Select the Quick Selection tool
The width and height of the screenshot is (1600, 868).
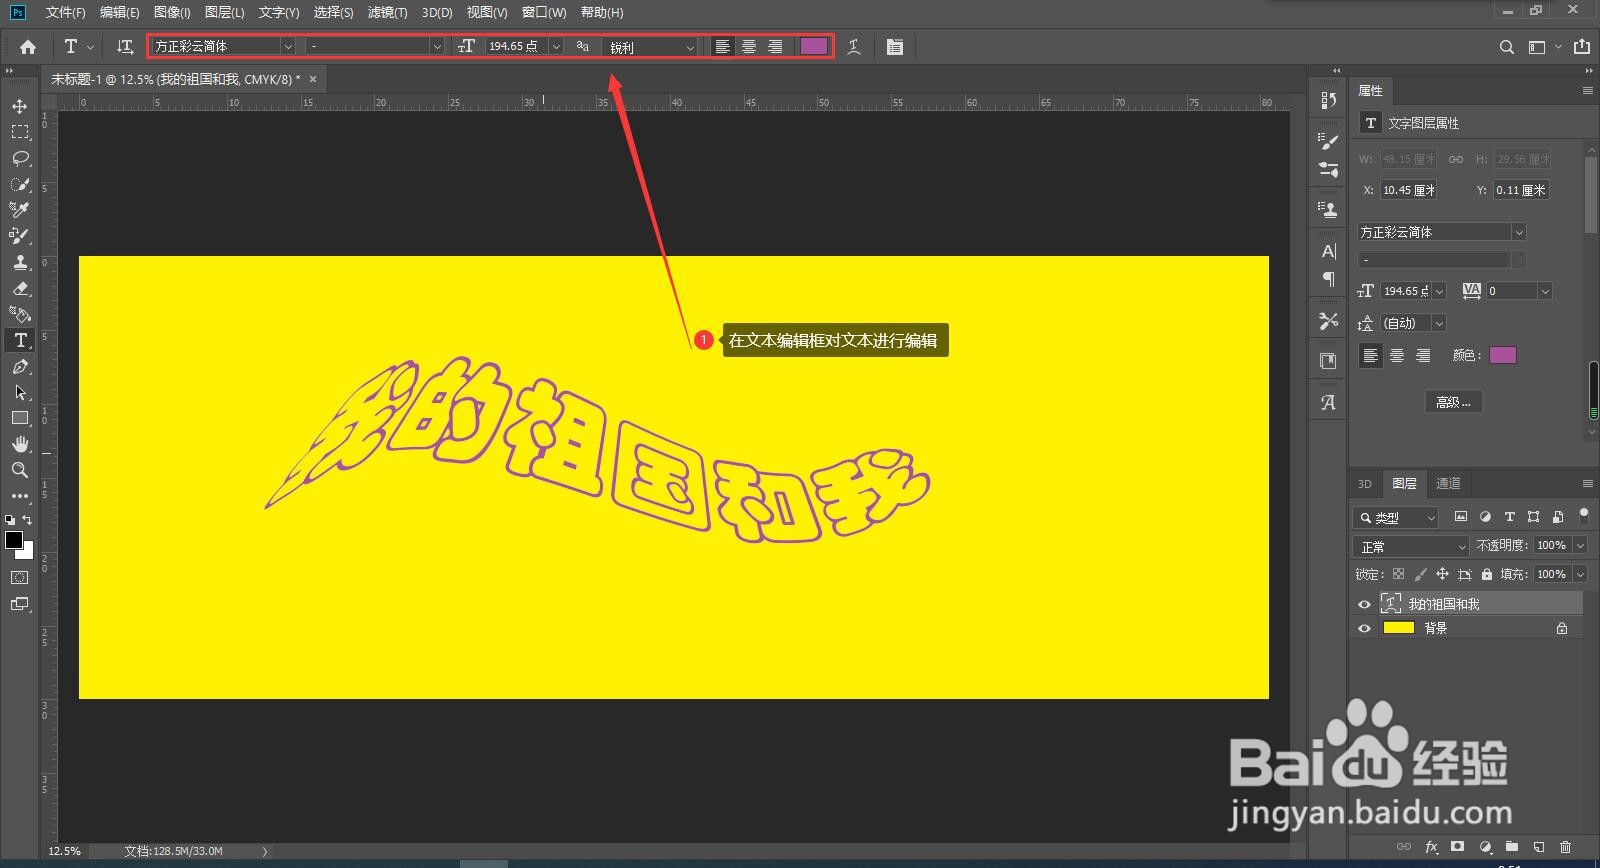click(20, 184)
